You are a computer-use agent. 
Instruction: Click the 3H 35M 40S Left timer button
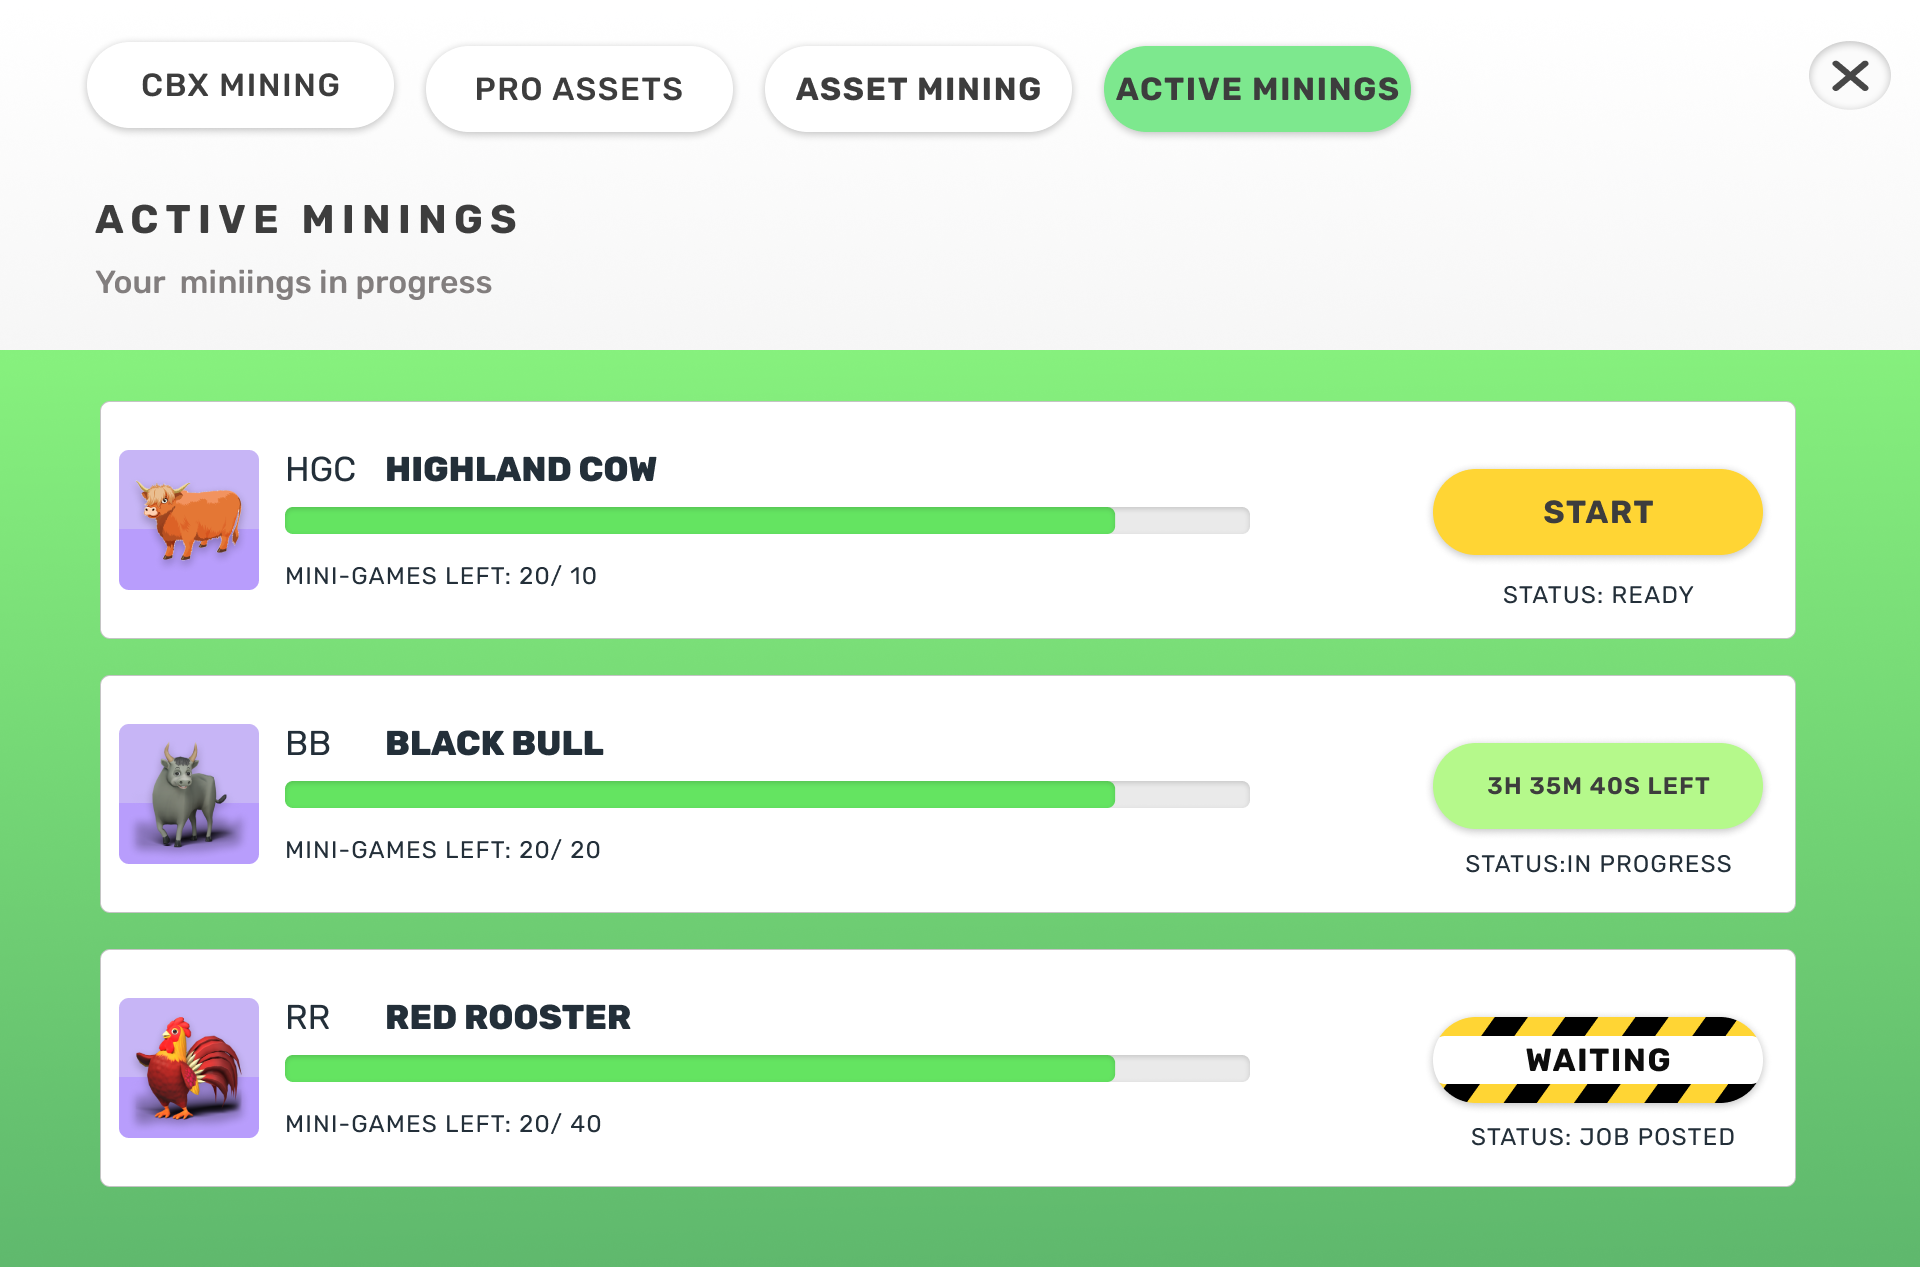tap(1598, 786)
